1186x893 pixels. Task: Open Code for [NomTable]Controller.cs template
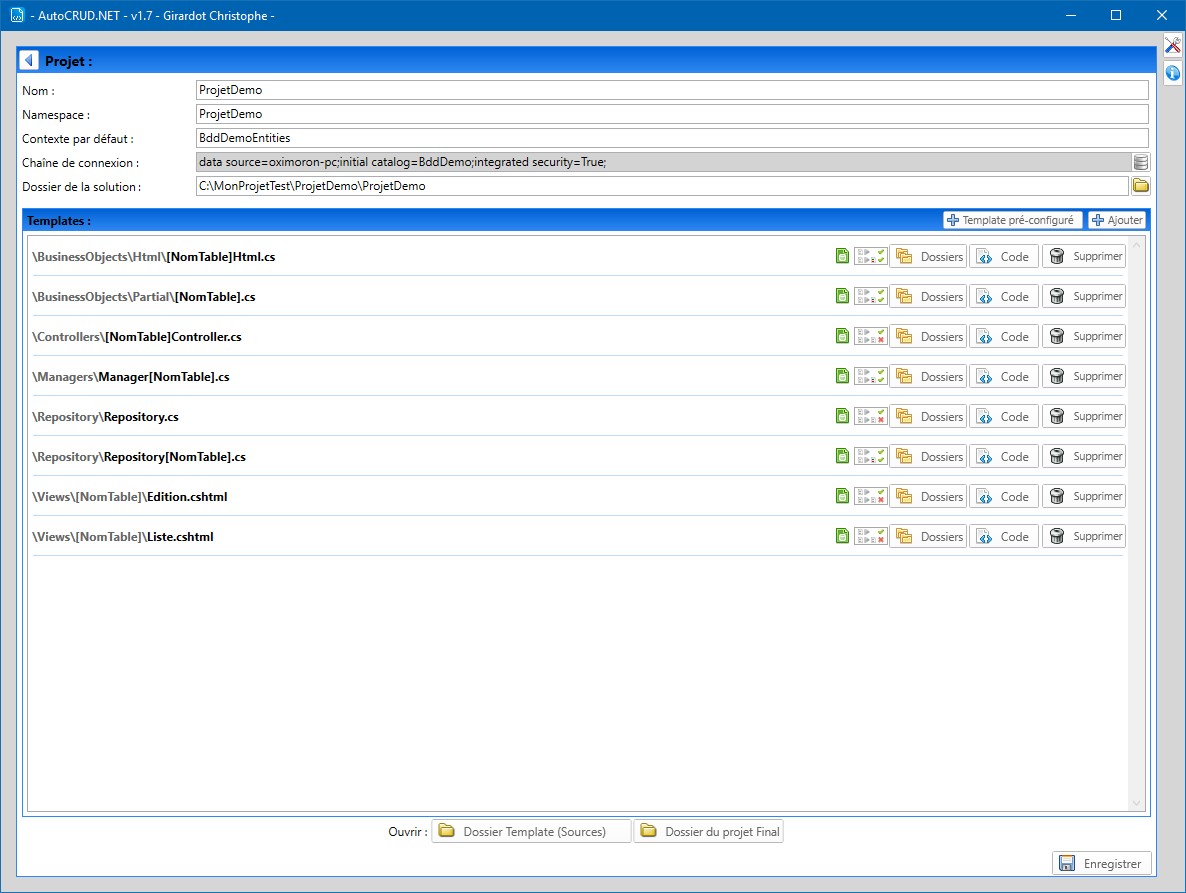pos(1004,336)
